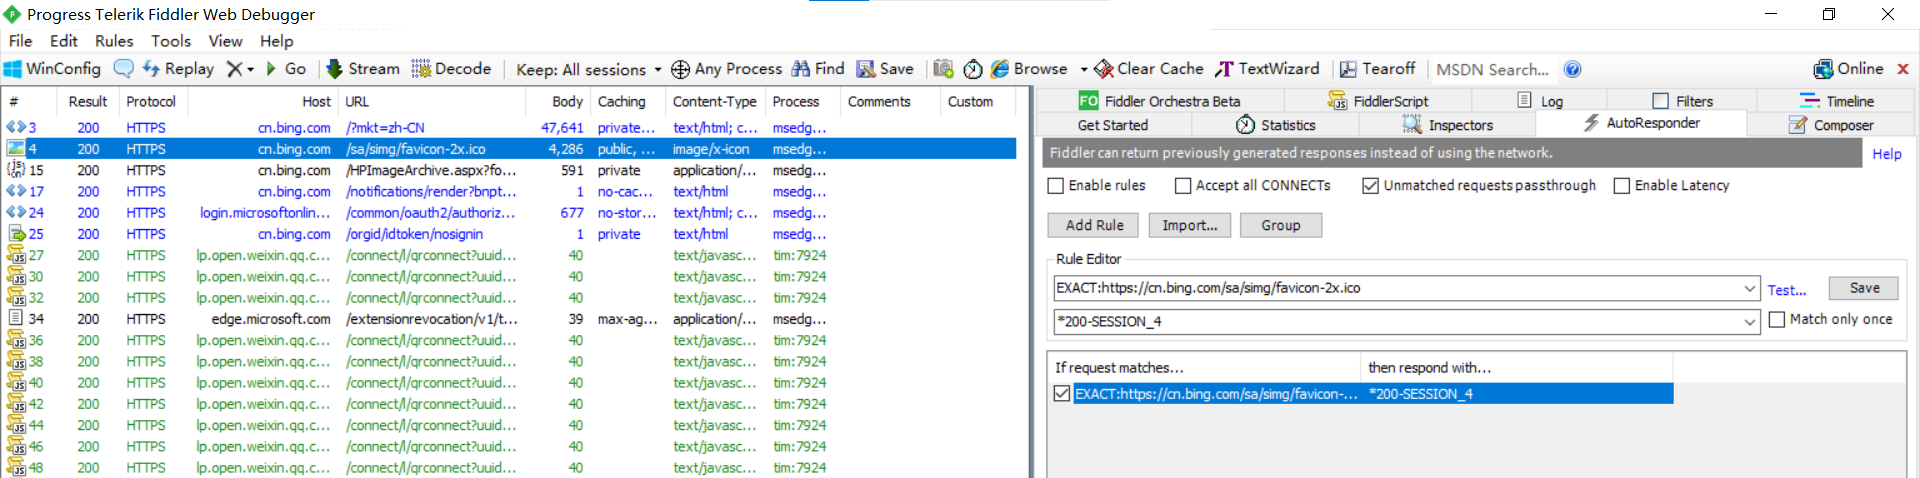The width and height of the screenshot is (1920, 478).
Task: Switch to the Log tab
Action: pos(1540,101)
